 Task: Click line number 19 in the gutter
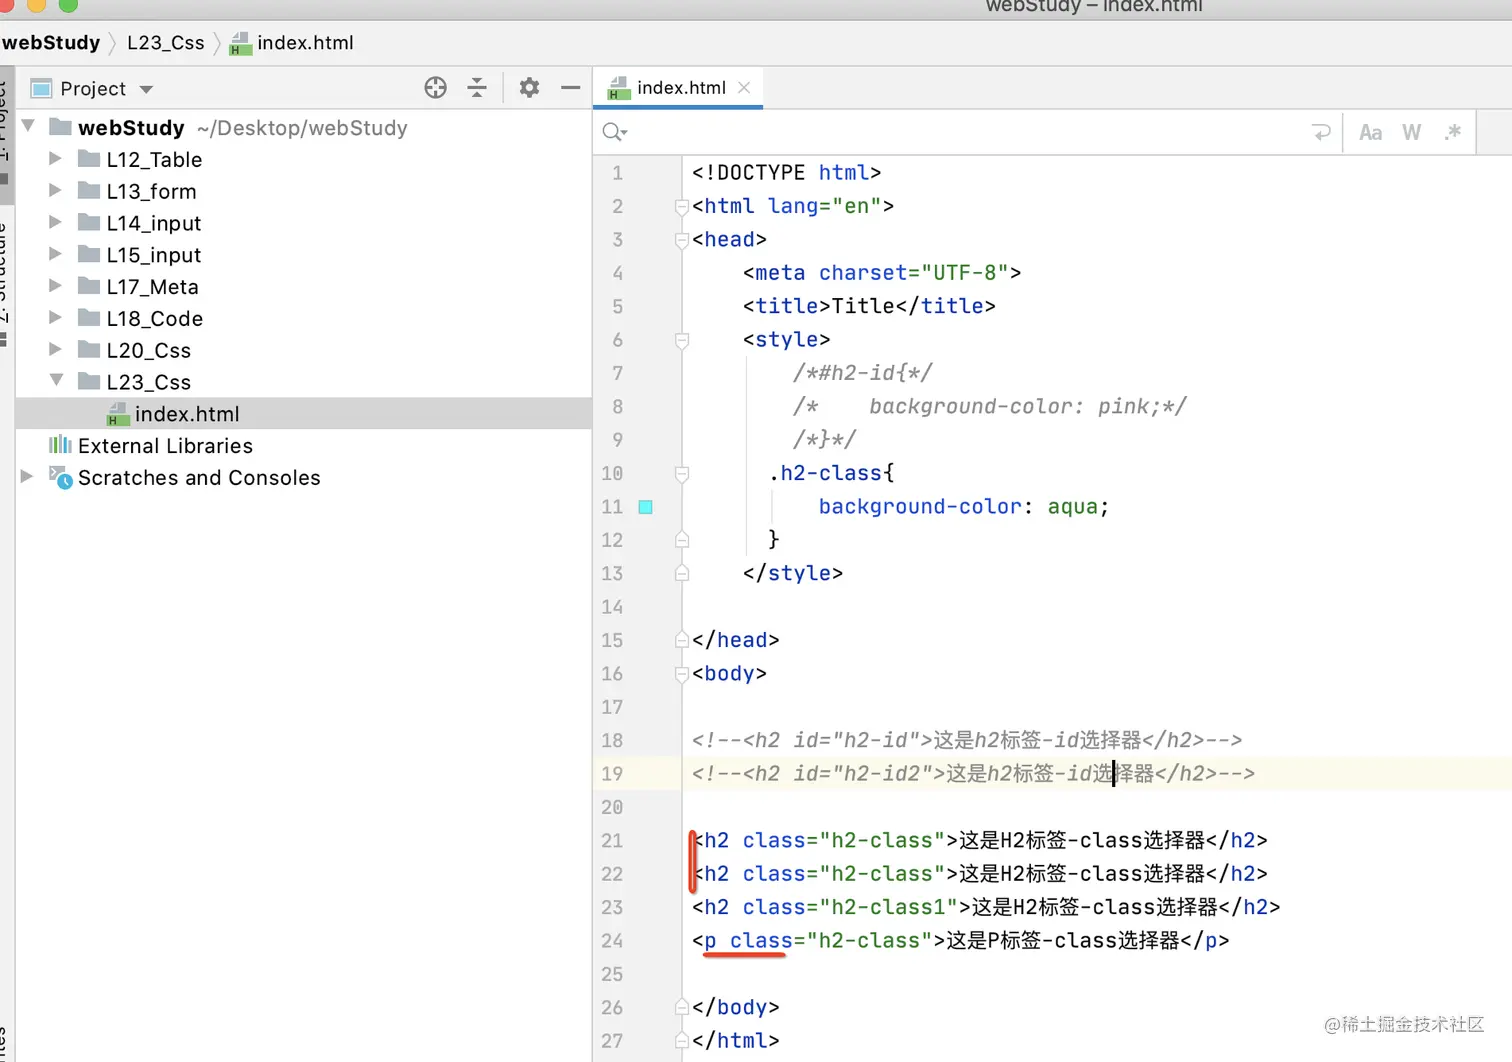(x=612, y=774)
